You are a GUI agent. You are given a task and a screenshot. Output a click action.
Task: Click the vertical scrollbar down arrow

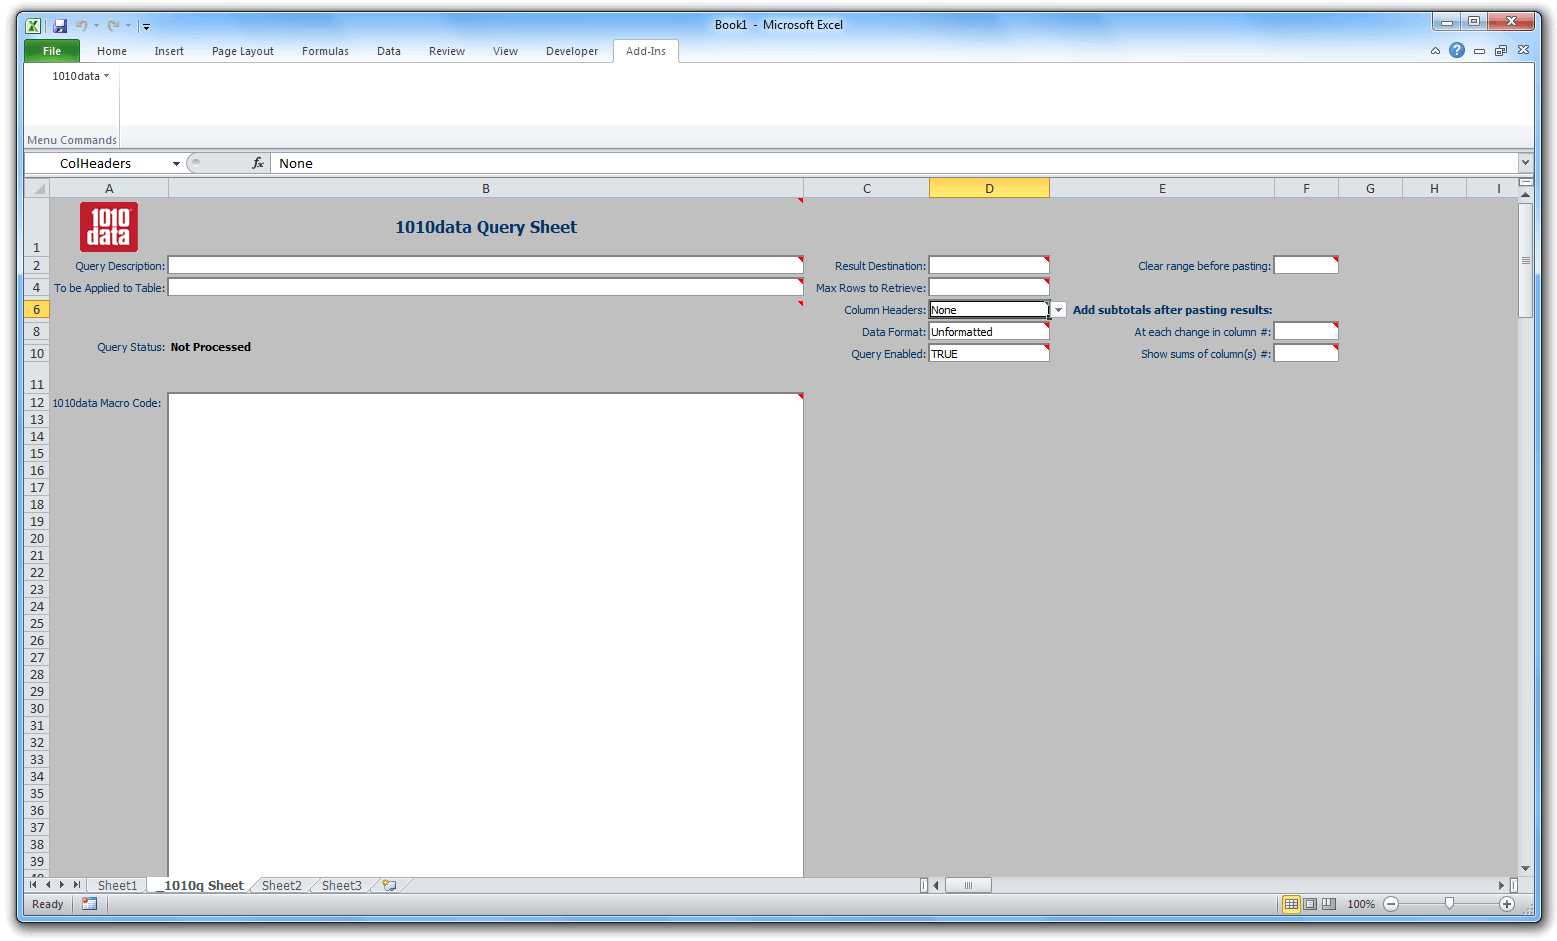[1525, 869]
